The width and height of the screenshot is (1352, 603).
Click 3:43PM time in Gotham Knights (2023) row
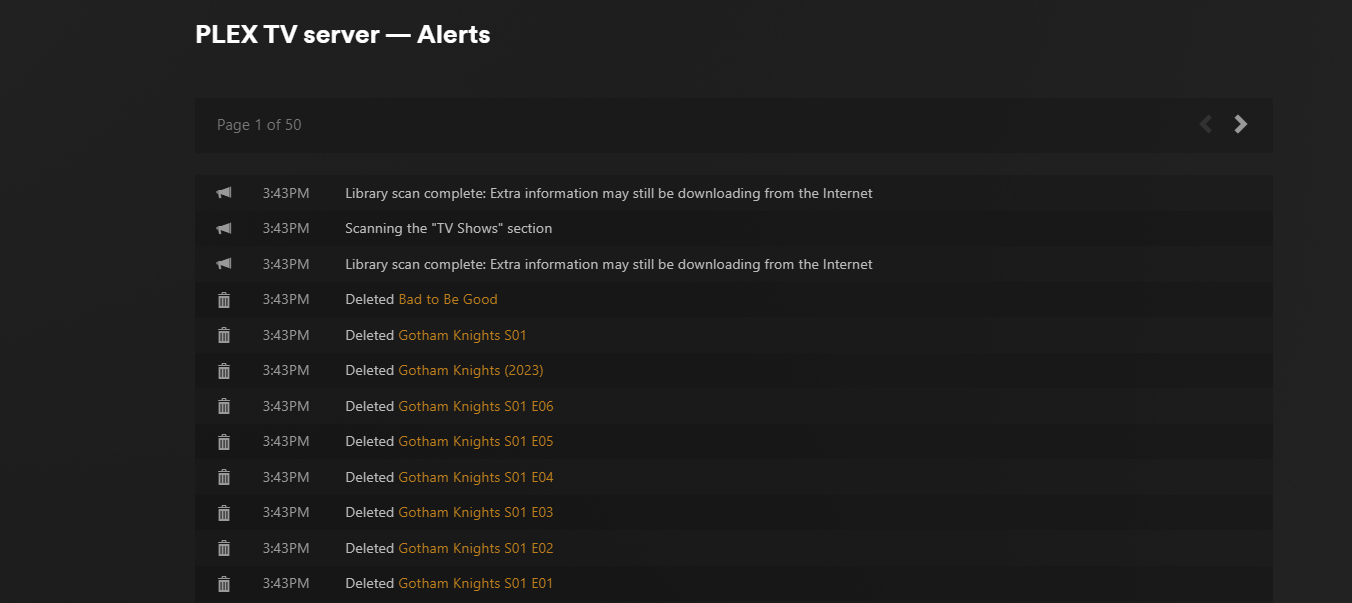286,370
